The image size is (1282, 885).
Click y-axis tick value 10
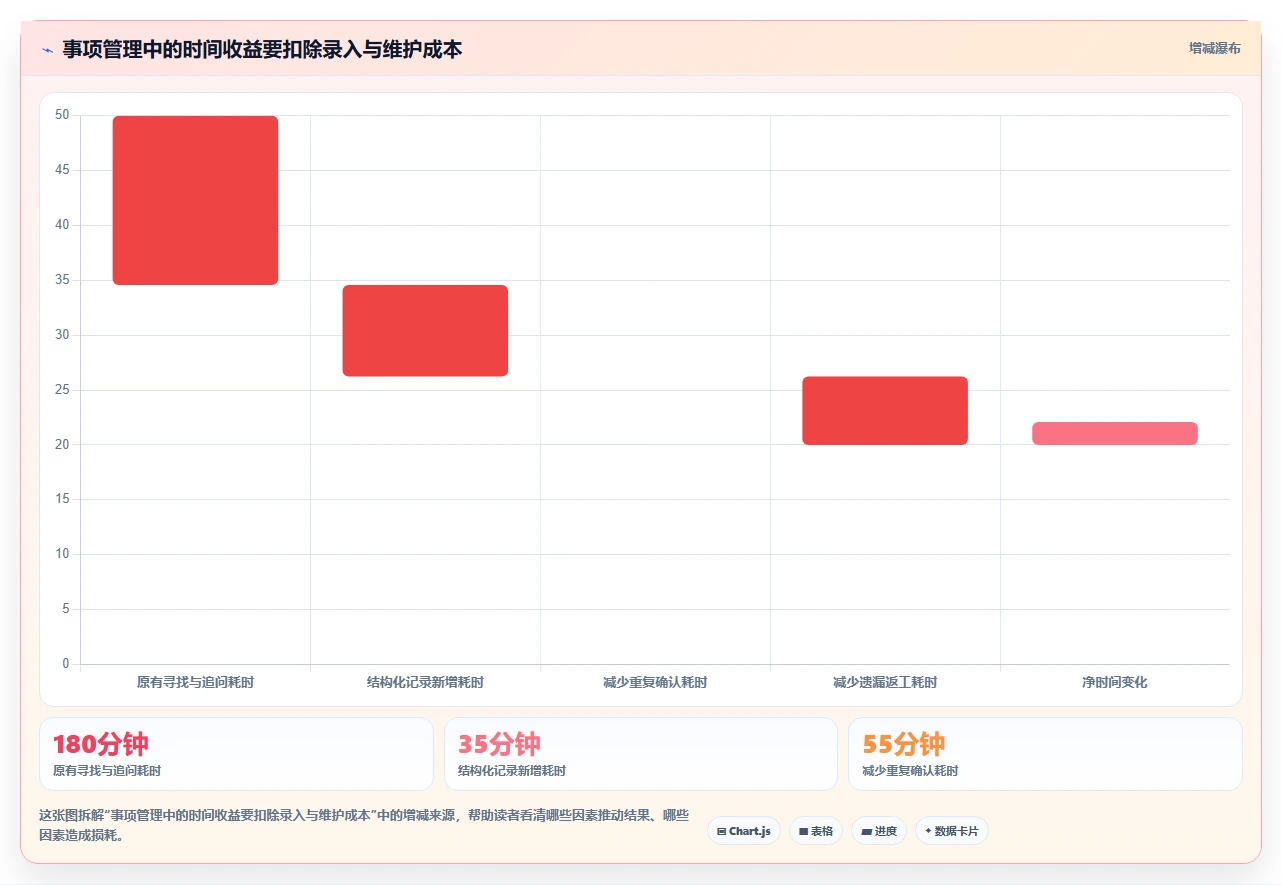[x=62, y=554]
